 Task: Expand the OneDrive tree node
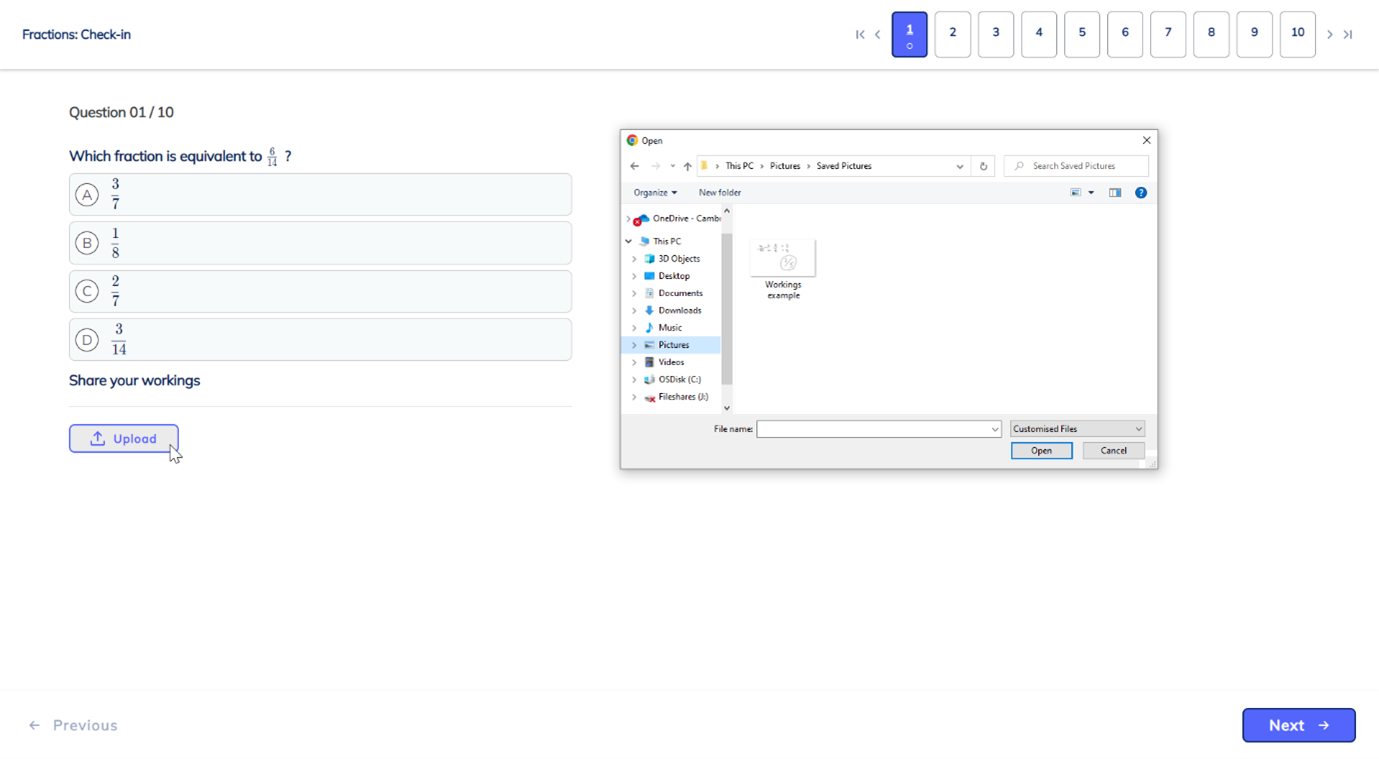(628, 218)
